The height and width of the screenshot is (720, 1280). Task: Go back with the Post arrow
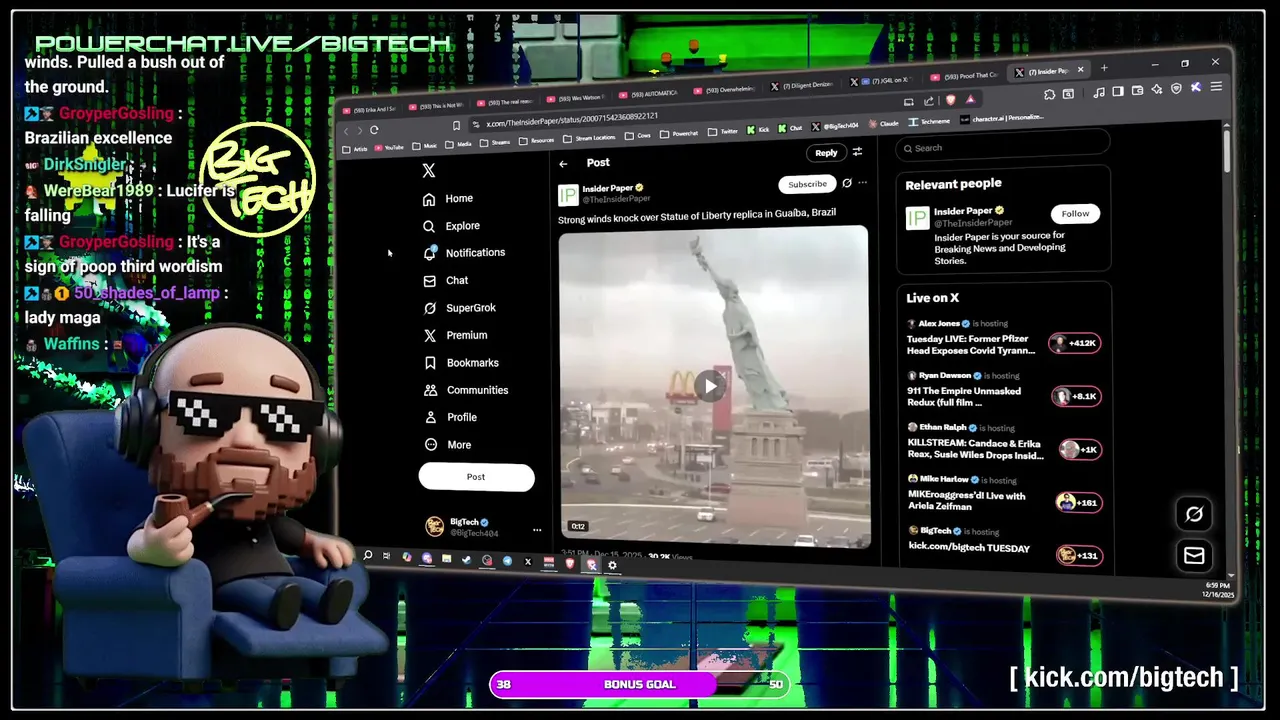point(563,164)
